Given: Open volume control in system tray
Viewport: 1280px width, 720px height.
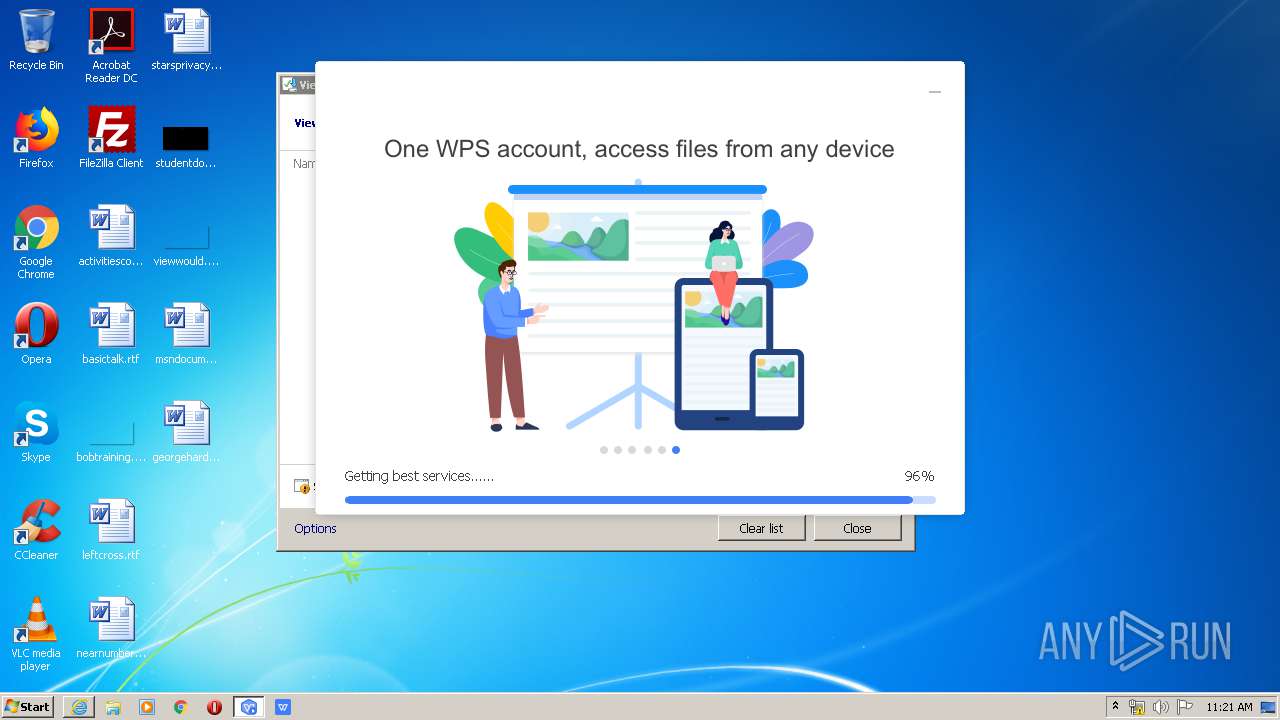Looking at the screenshot, I should [x=1161, y=707].
